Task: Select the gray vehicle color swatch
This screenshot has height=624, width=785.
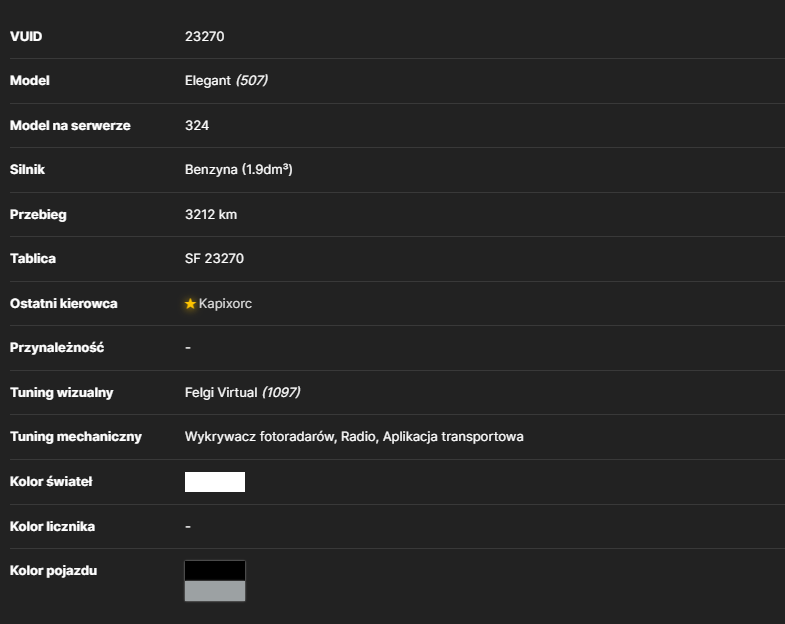Action: (215, 591)
